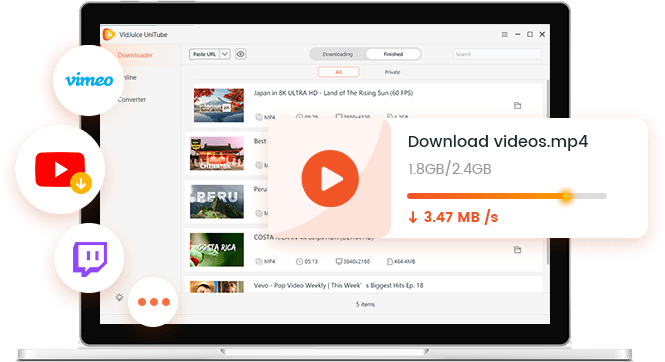Click the 1.8GB/2.4GB size text
665x362 pixels.
pyautogui.click(x=450, y=169)
